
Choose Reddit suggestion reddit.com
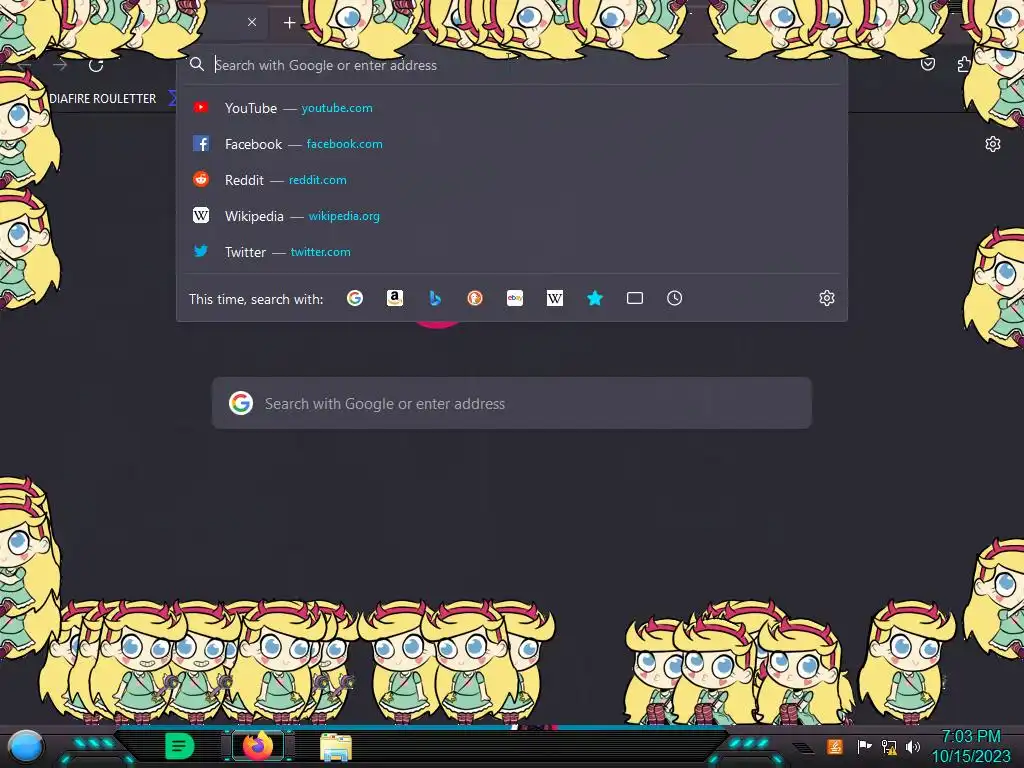tap(512, 180)
